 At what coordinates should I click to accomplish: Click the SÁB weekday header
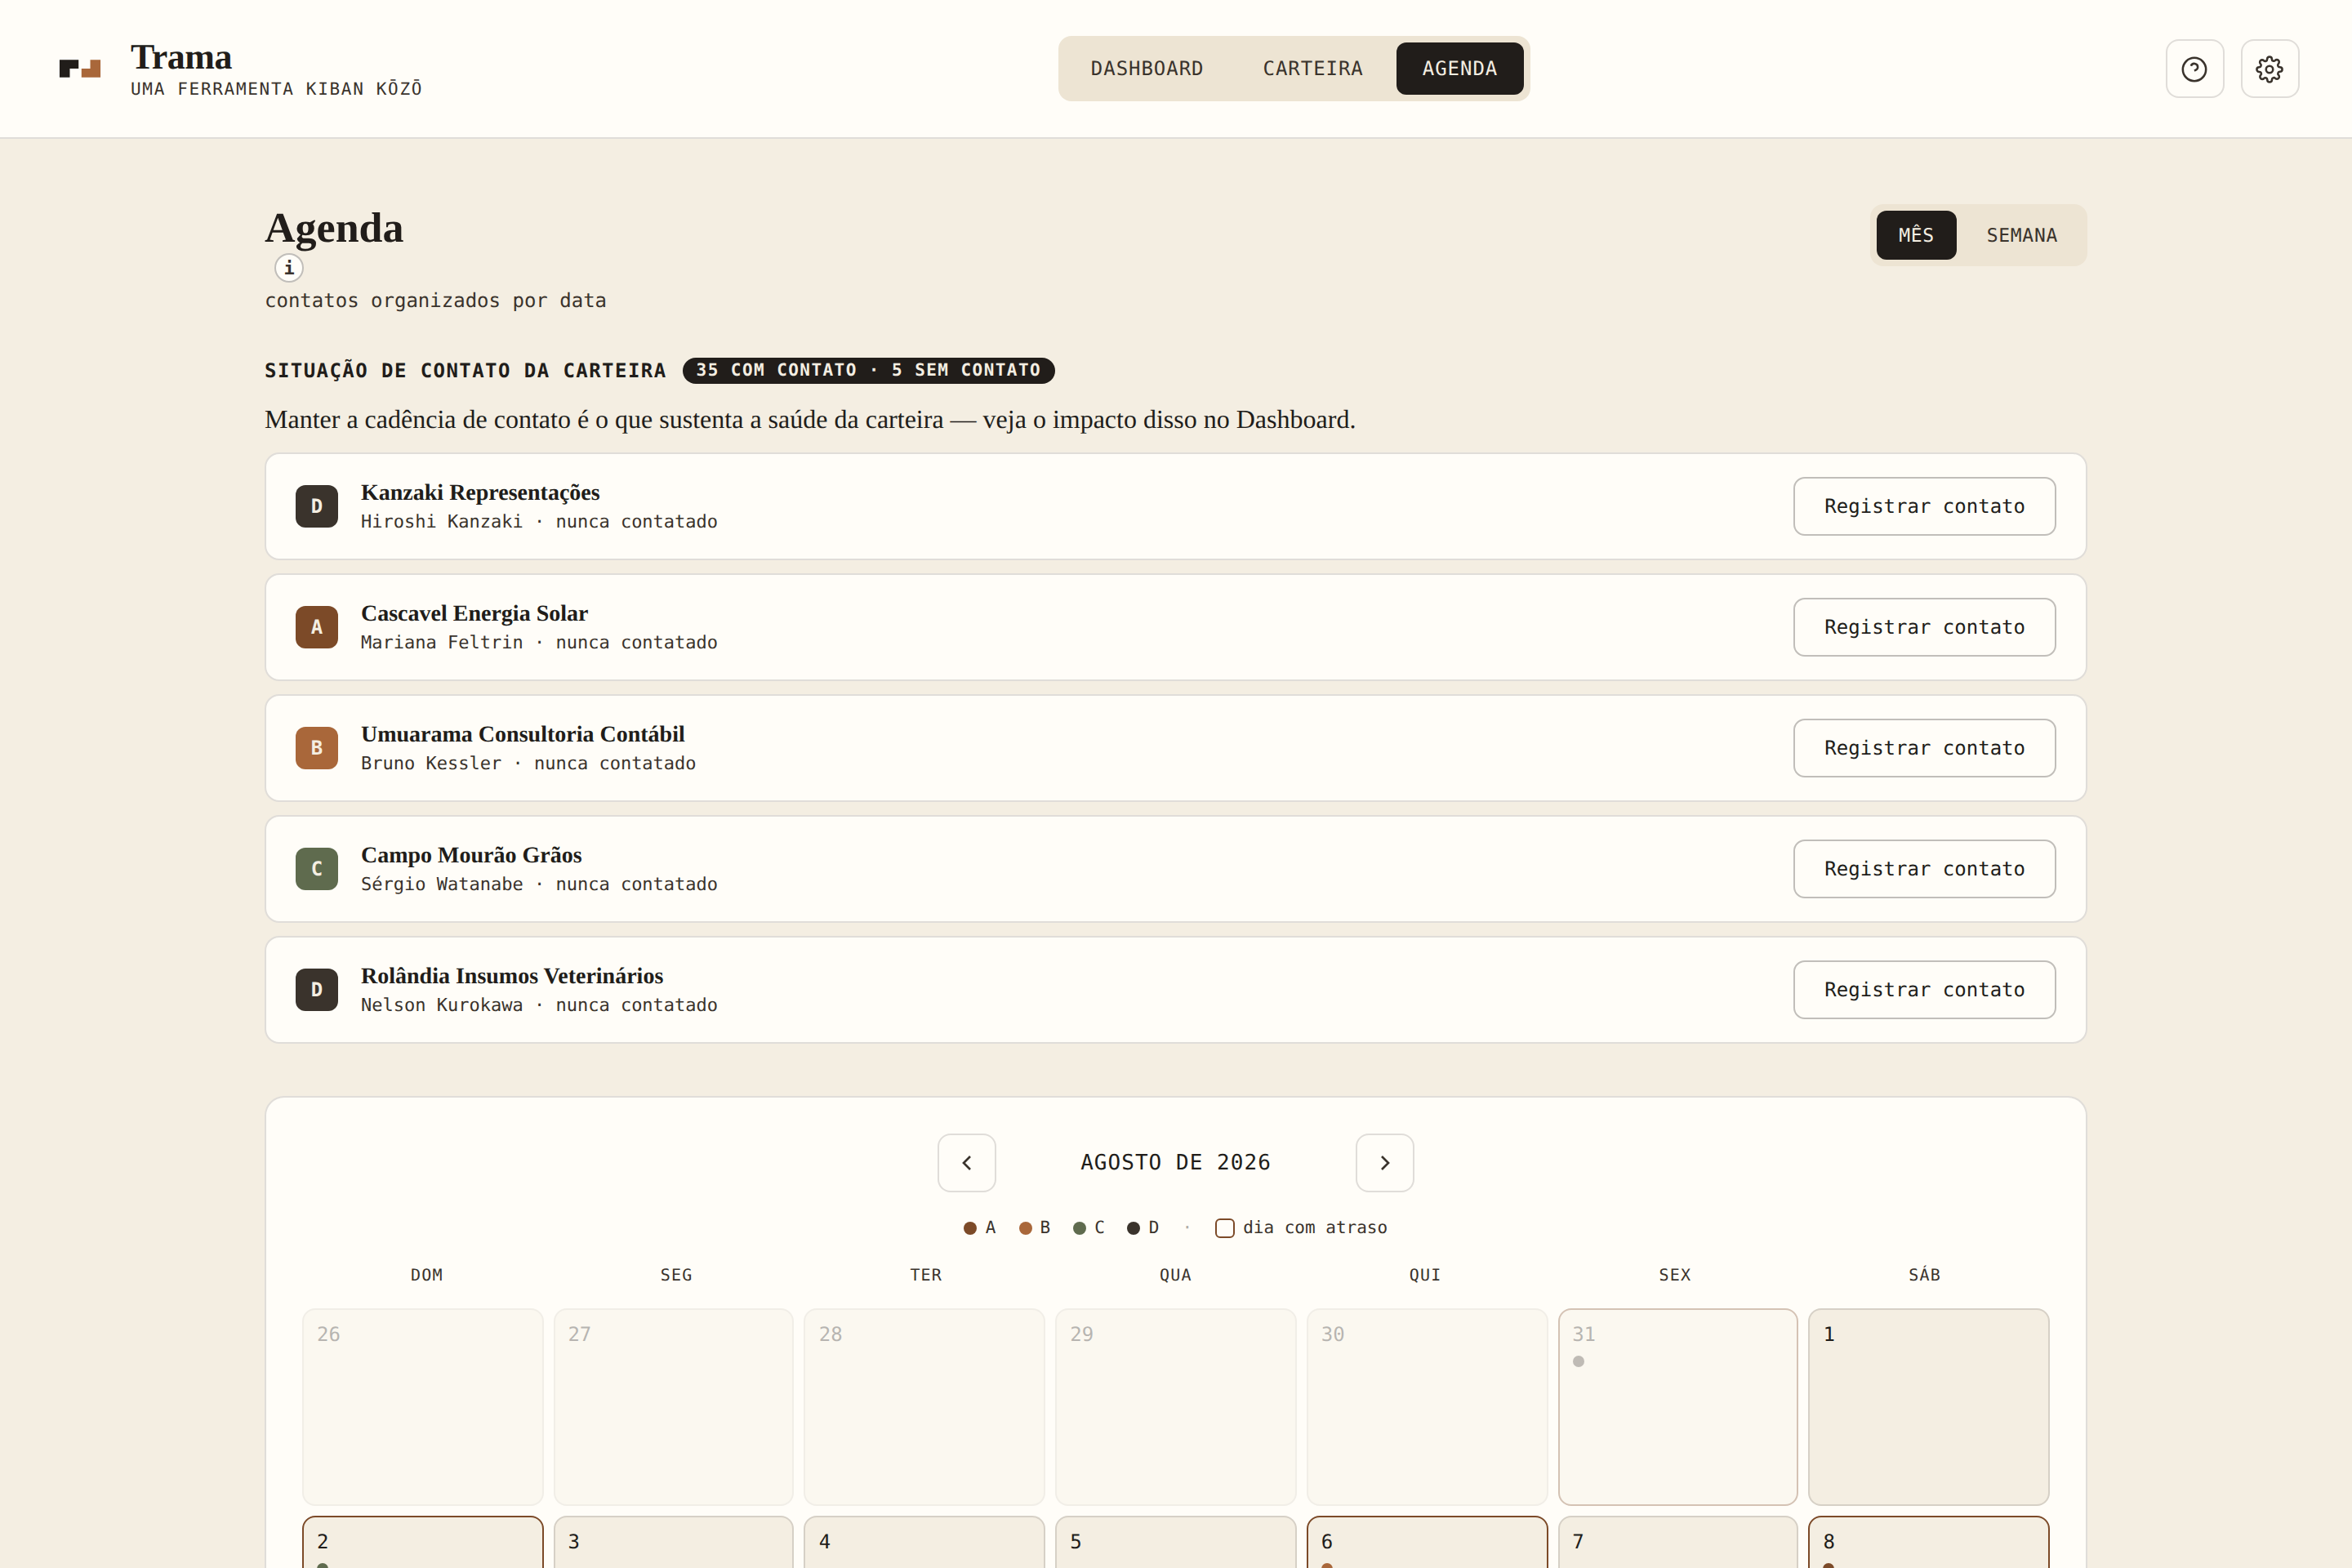coord(1924,1275)
